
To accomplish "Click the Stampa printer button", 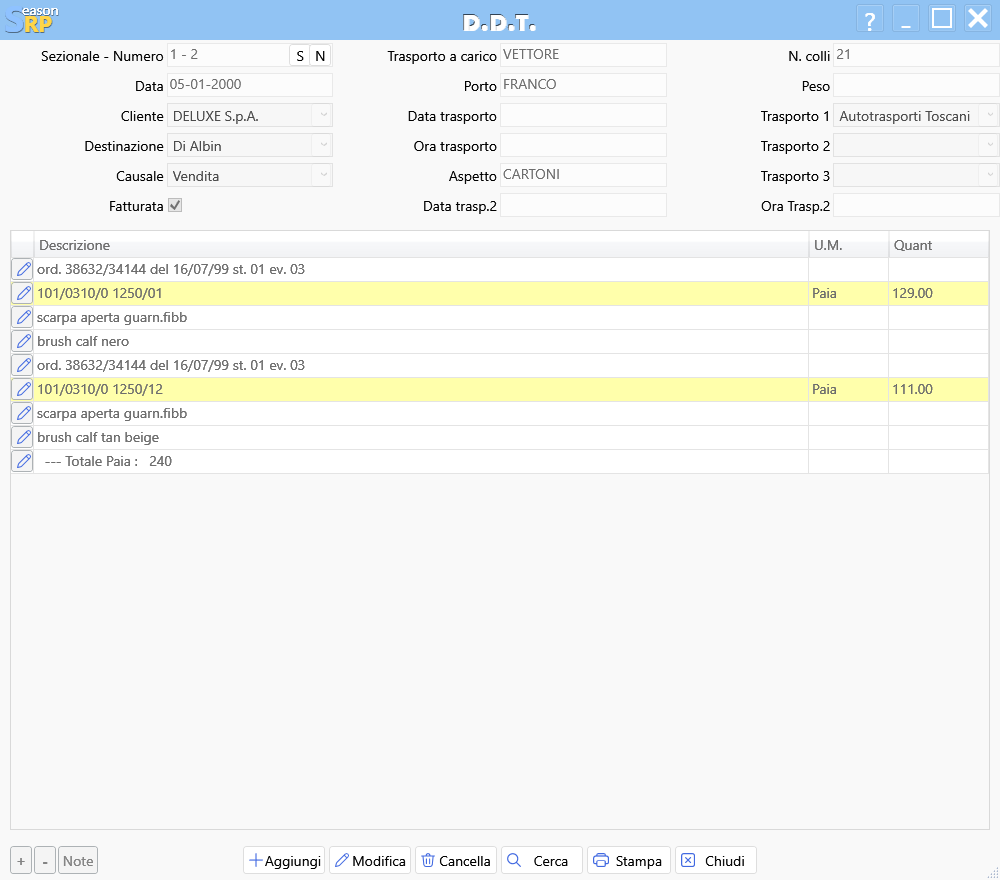I will coord(628,861).
